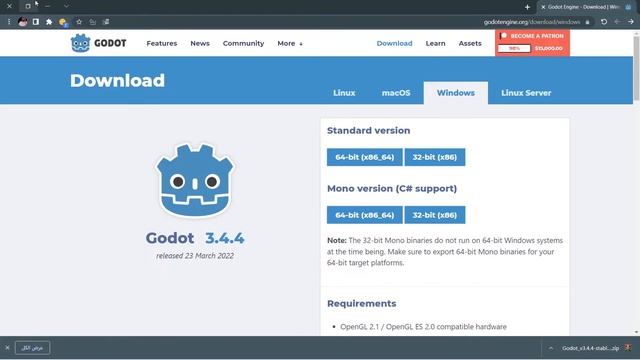Click the Become a Patron banner
The image size is (640, 360).
pos(532,42)
